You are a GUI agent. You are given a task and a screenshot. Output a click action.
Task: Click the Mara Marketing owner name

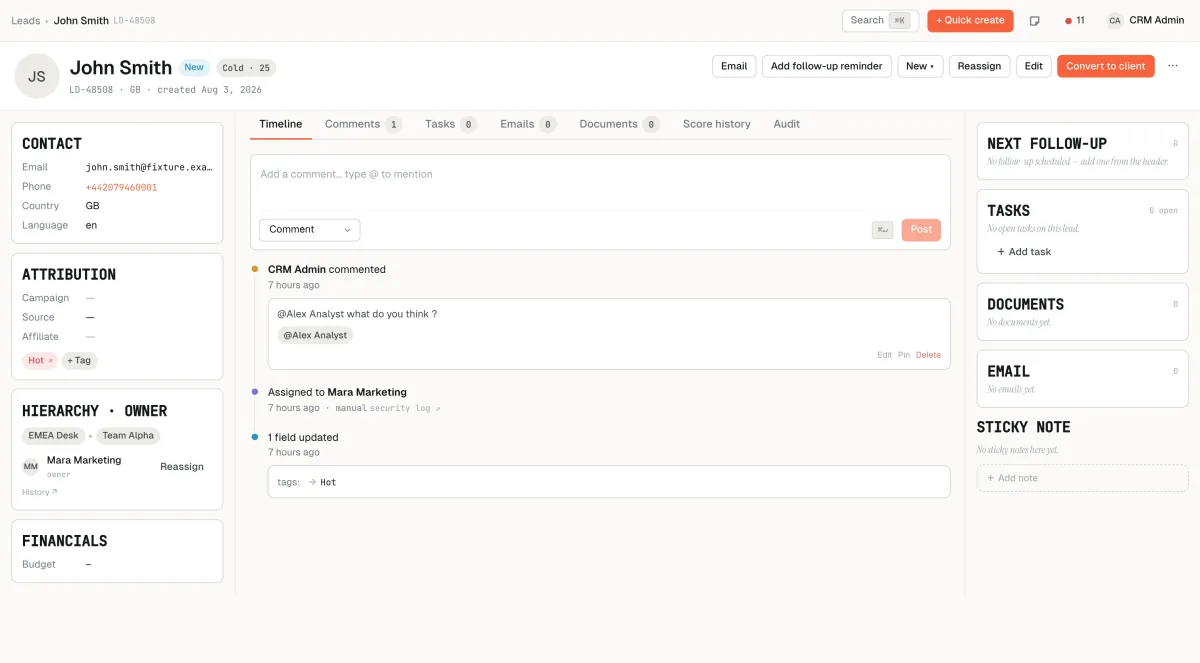[84, 461]
